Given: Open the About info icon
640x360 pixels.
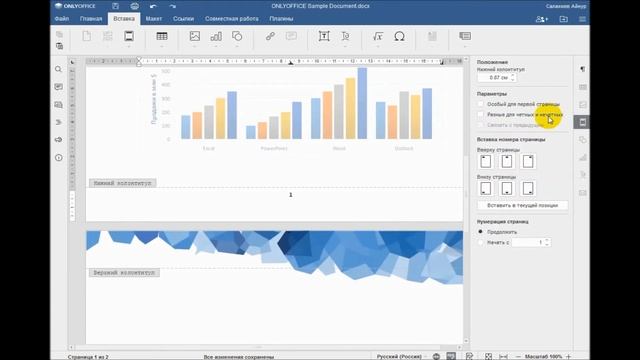Looking at the screenshot, I should [x=59, y=158].
